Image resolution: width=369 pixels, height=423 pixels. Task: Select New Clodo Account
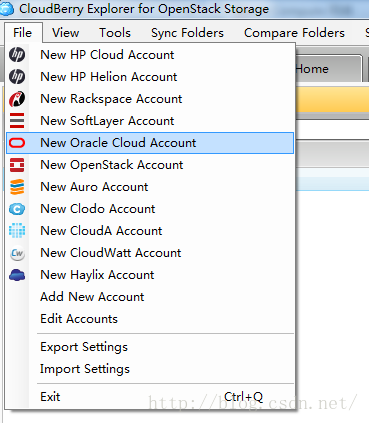pyautogui.click(x=150, y=209)
